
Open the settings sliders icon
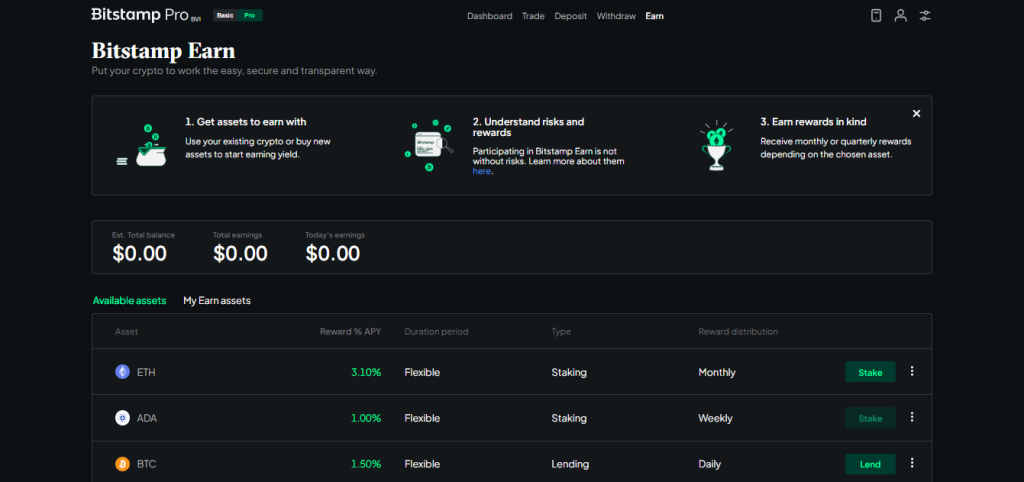pyautogui.click(x=925, y=16)
